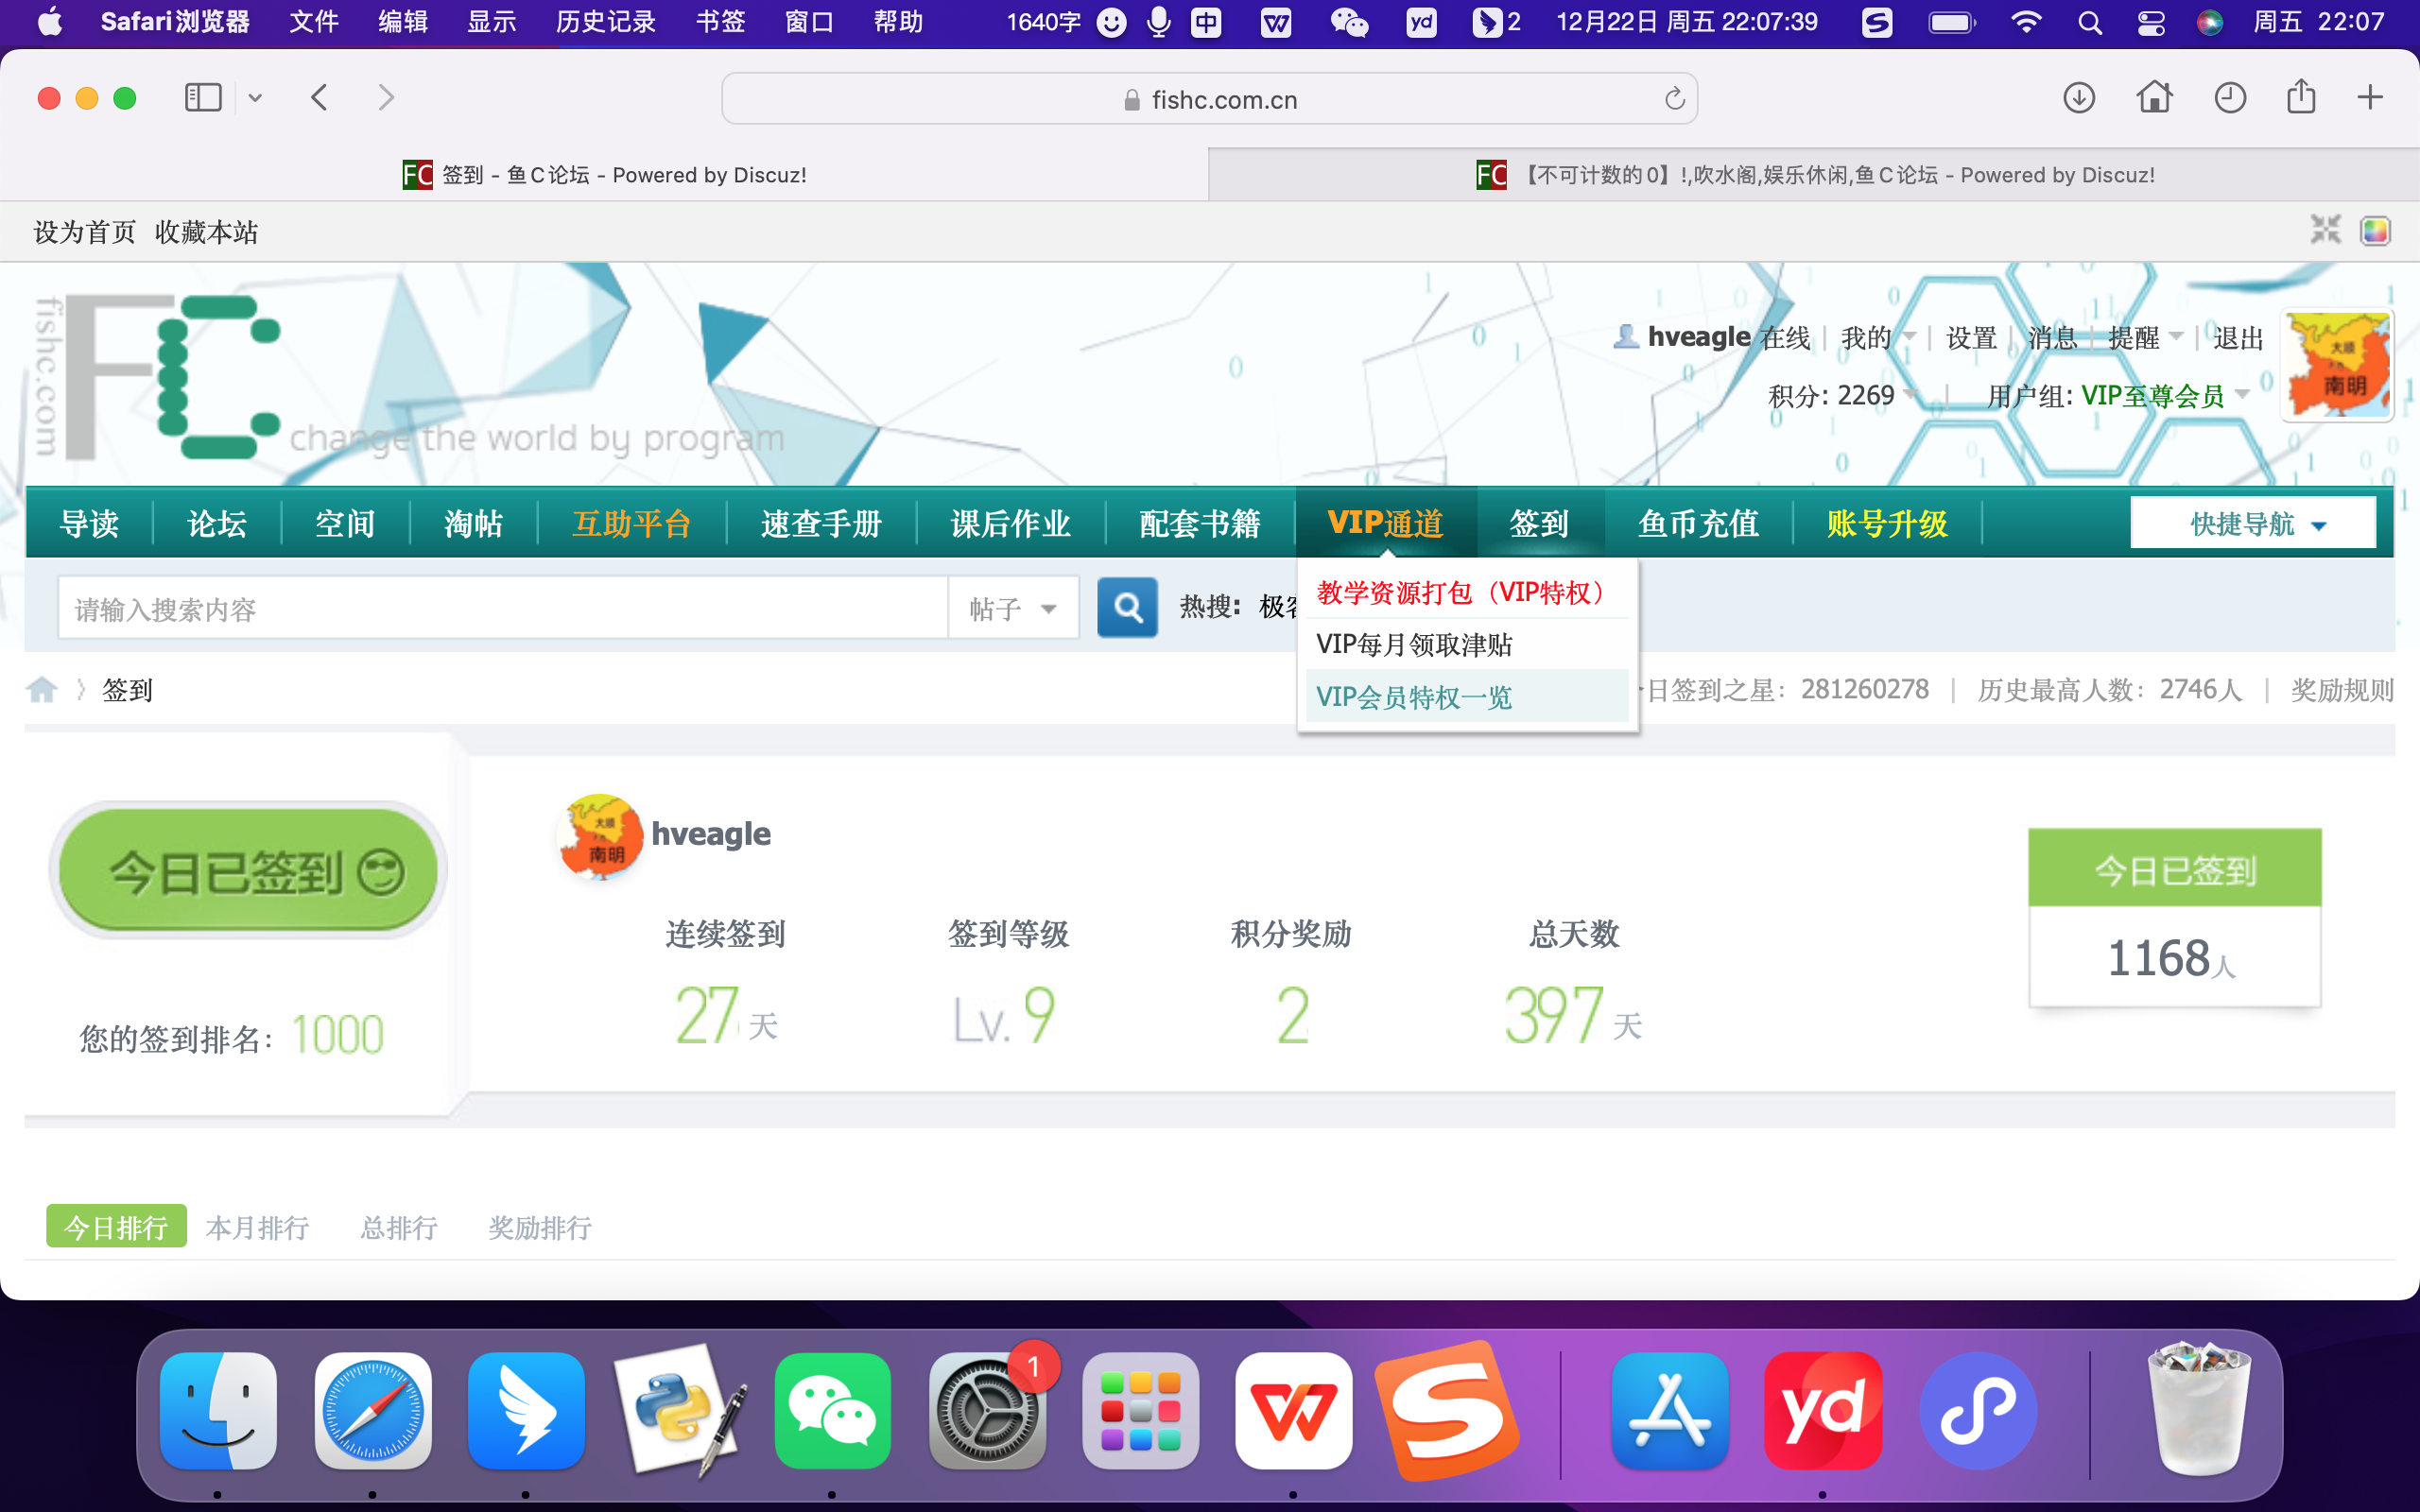Switch to 奖励排行 tab
2420x1512 pixels.
pyautogui.click(x=539, y=1226)
